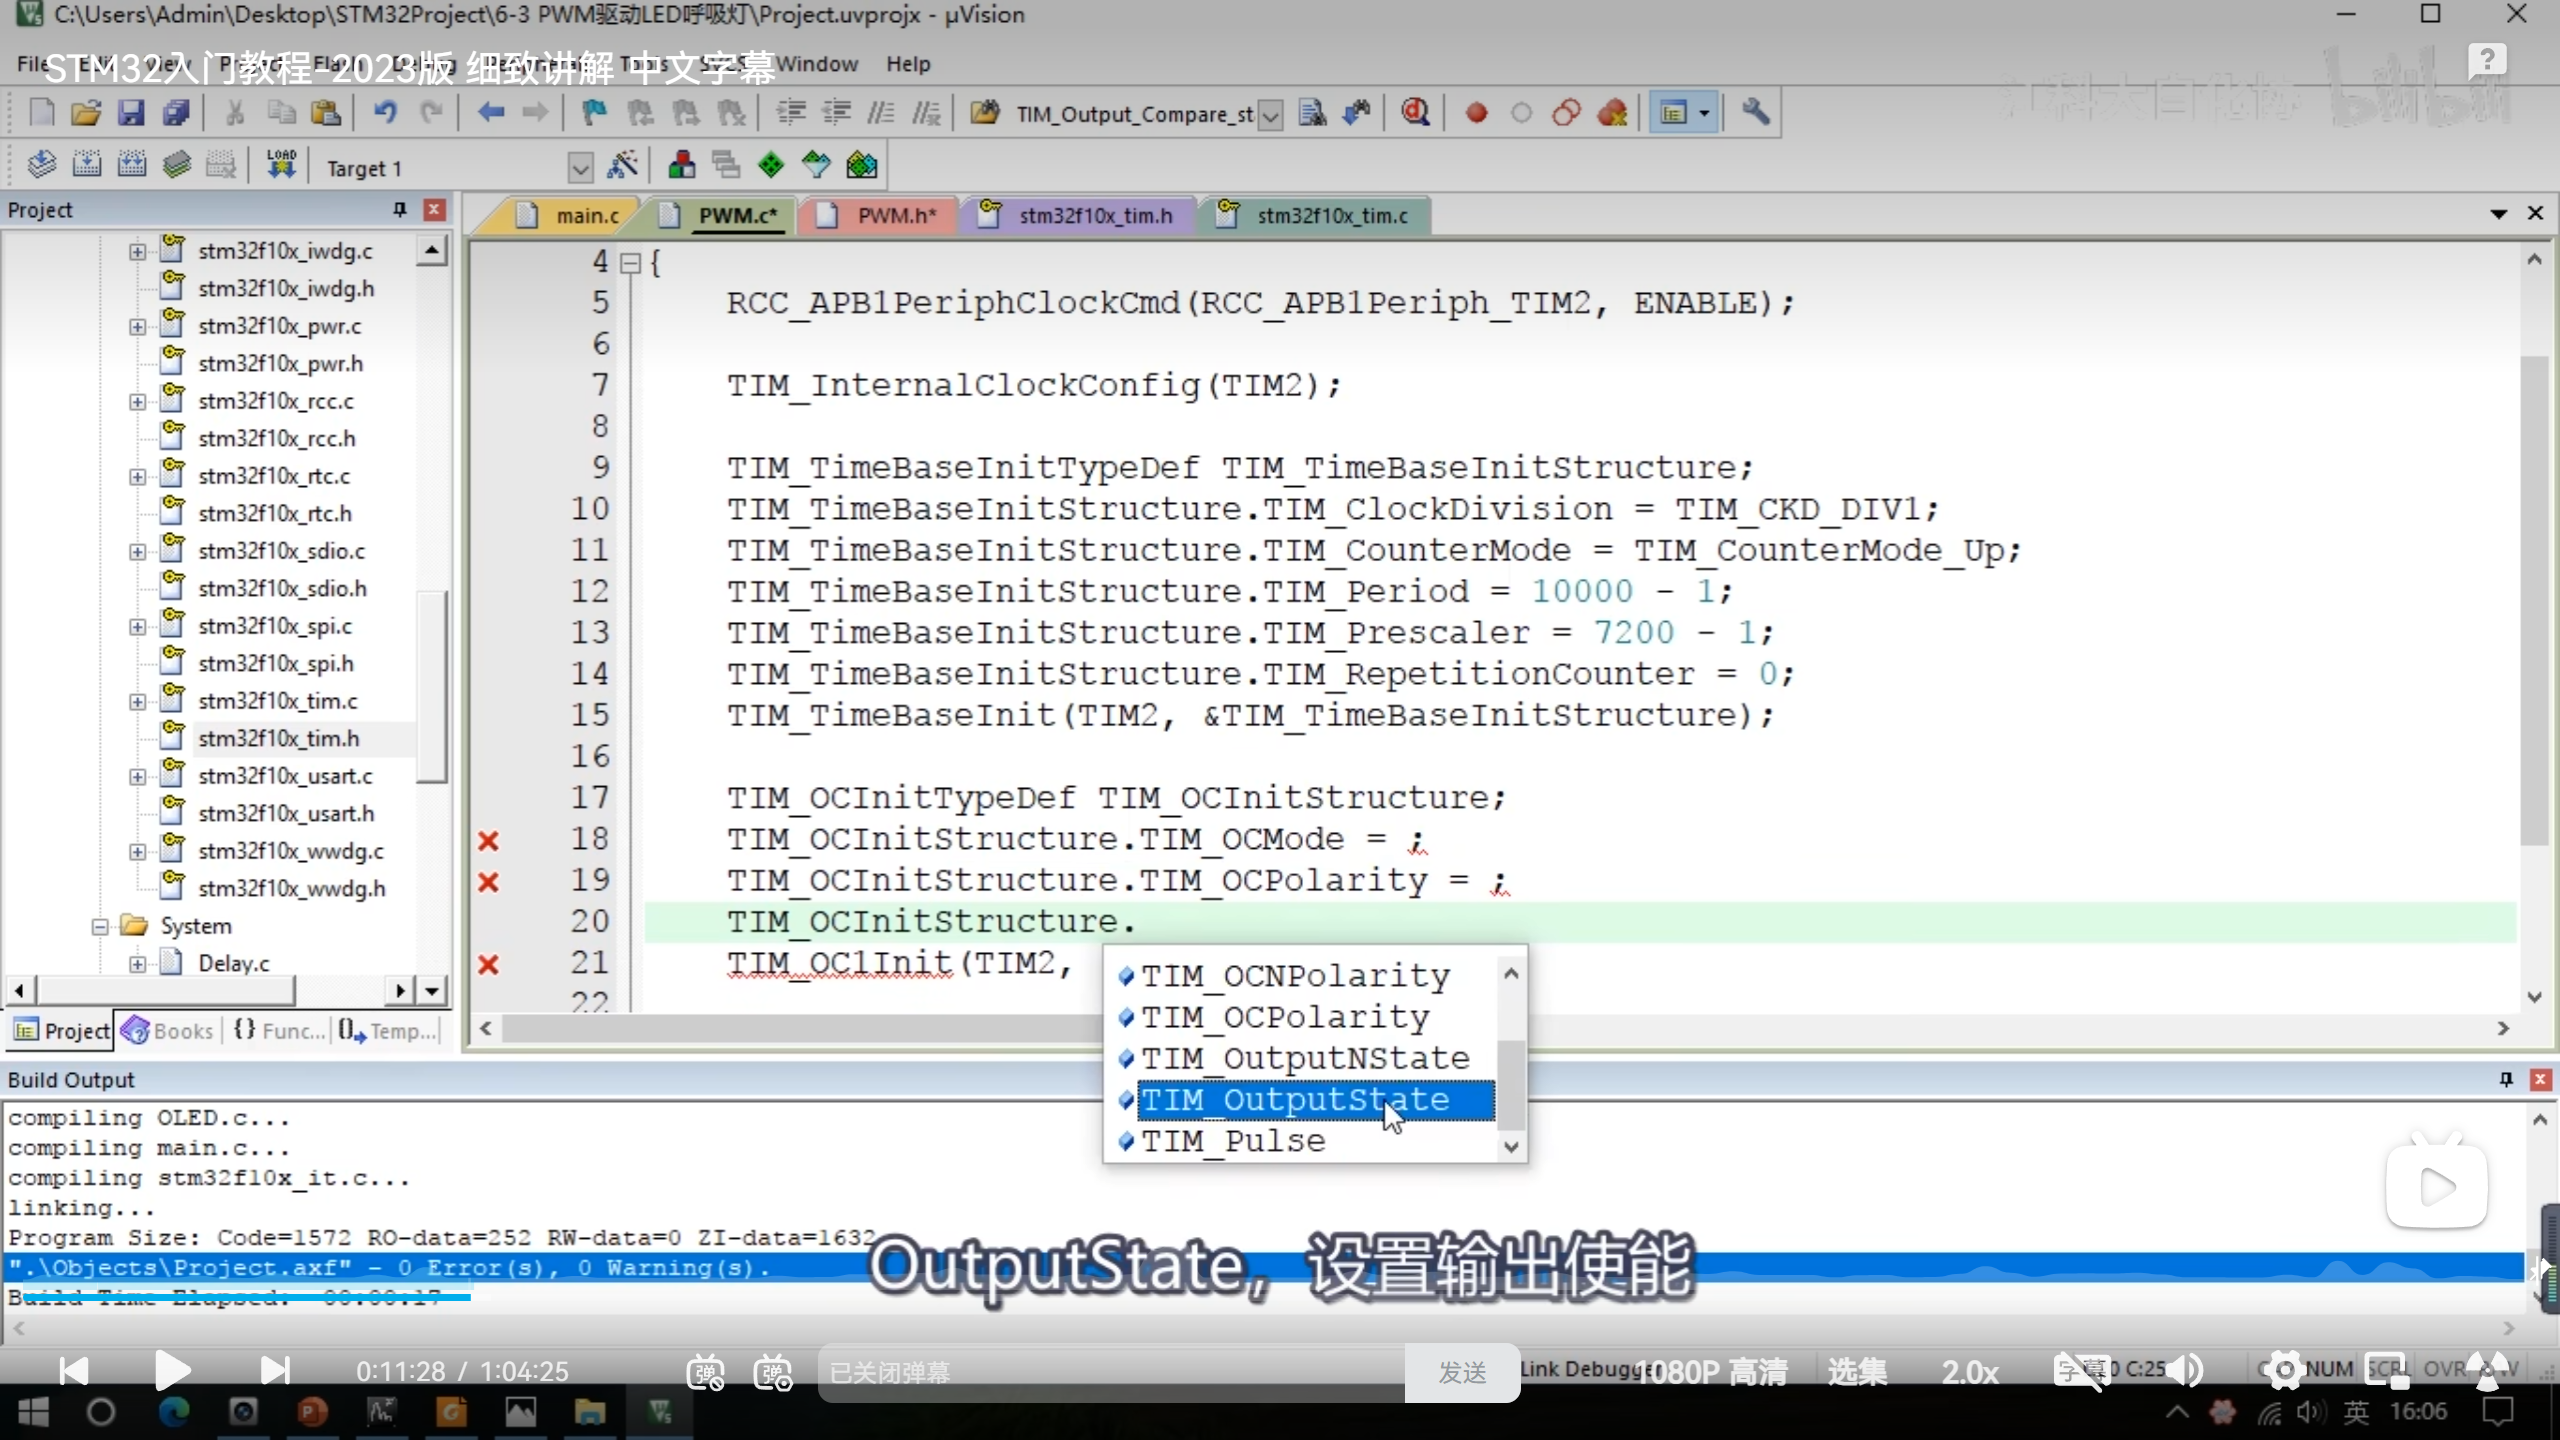Image resolution: width=2560 pixels, height=1440 pixels.
Task: Open the Books panel tab
Action: click(x=170, y=1031)
